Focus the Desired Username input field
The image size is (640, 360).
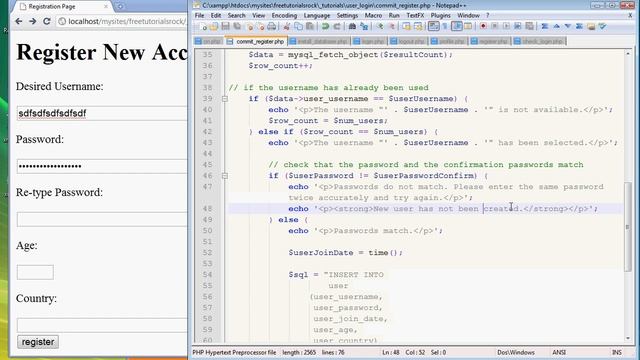(102, 113)
